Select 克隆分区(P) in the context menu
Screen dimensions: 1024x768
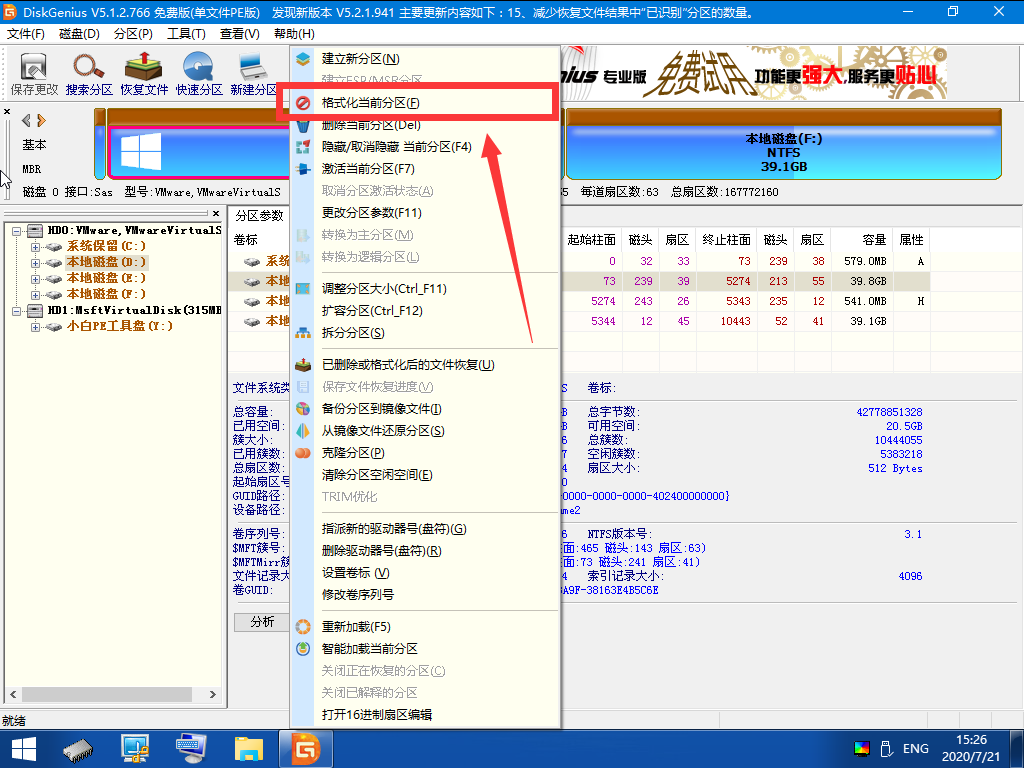(352, 453)
